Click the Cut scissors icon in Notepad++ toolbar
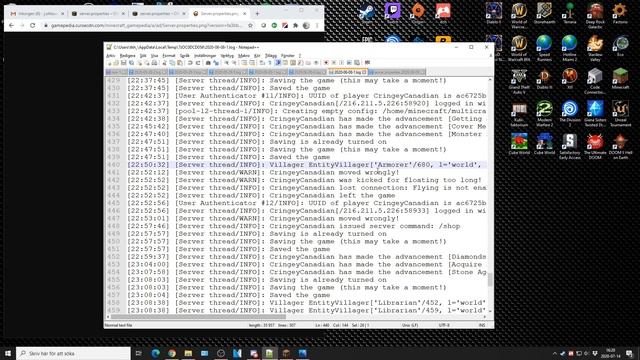Screen dimensions: 640x360 [164, 63]
